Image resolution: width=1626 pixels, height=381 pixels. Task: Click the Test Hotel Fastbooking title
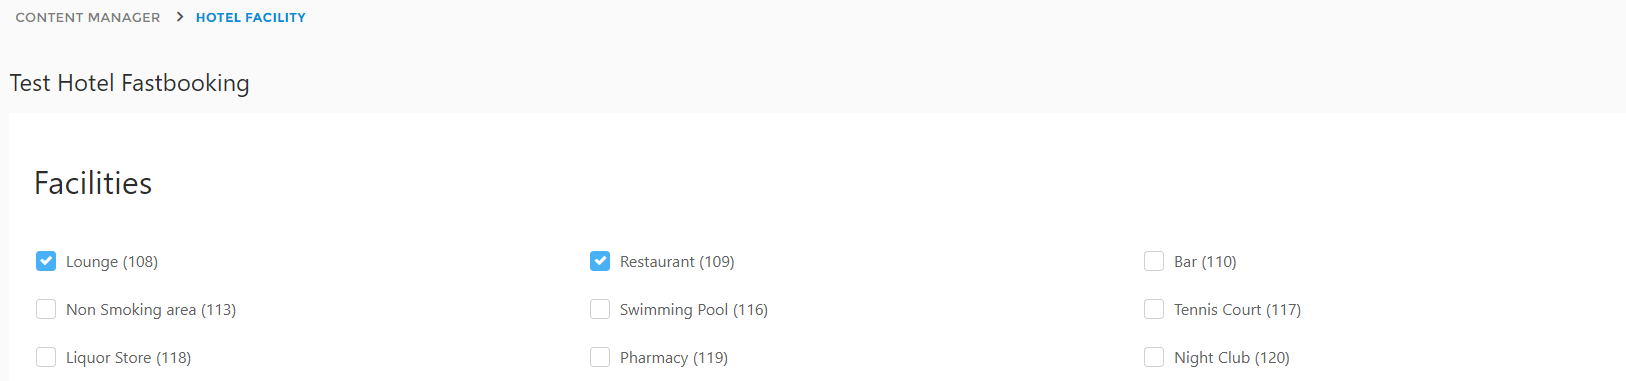(x=130, y=83)
